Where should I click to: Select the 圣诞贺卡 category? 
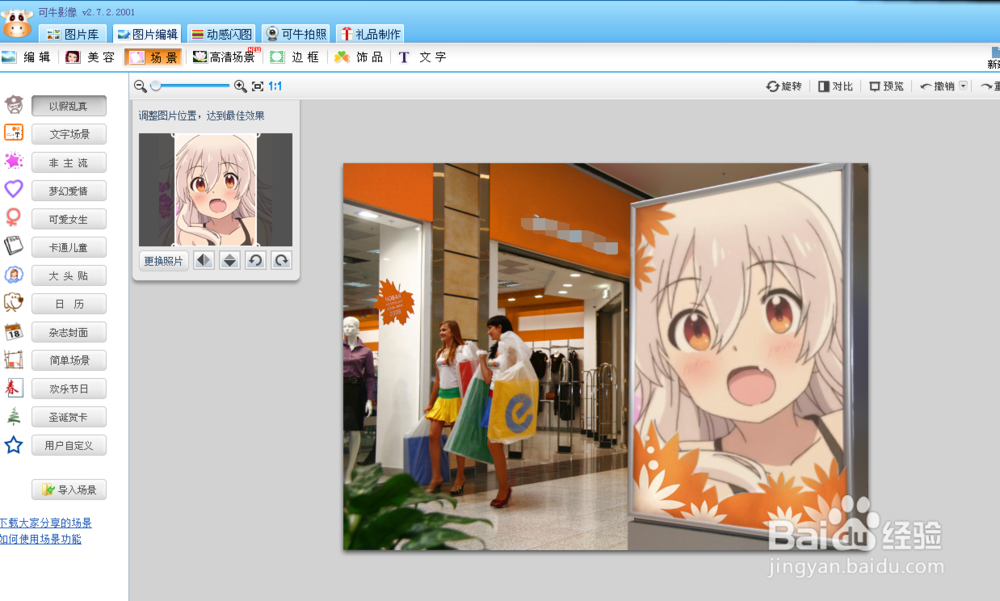pos(69,417)
